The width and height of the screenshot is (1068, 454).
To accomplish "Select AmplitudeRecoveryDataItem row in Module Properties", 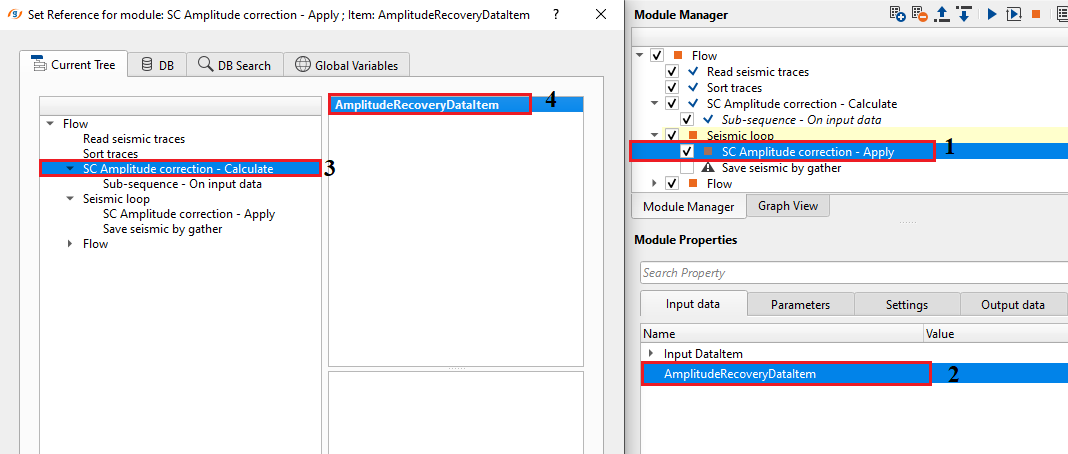I will click(854, 374).
